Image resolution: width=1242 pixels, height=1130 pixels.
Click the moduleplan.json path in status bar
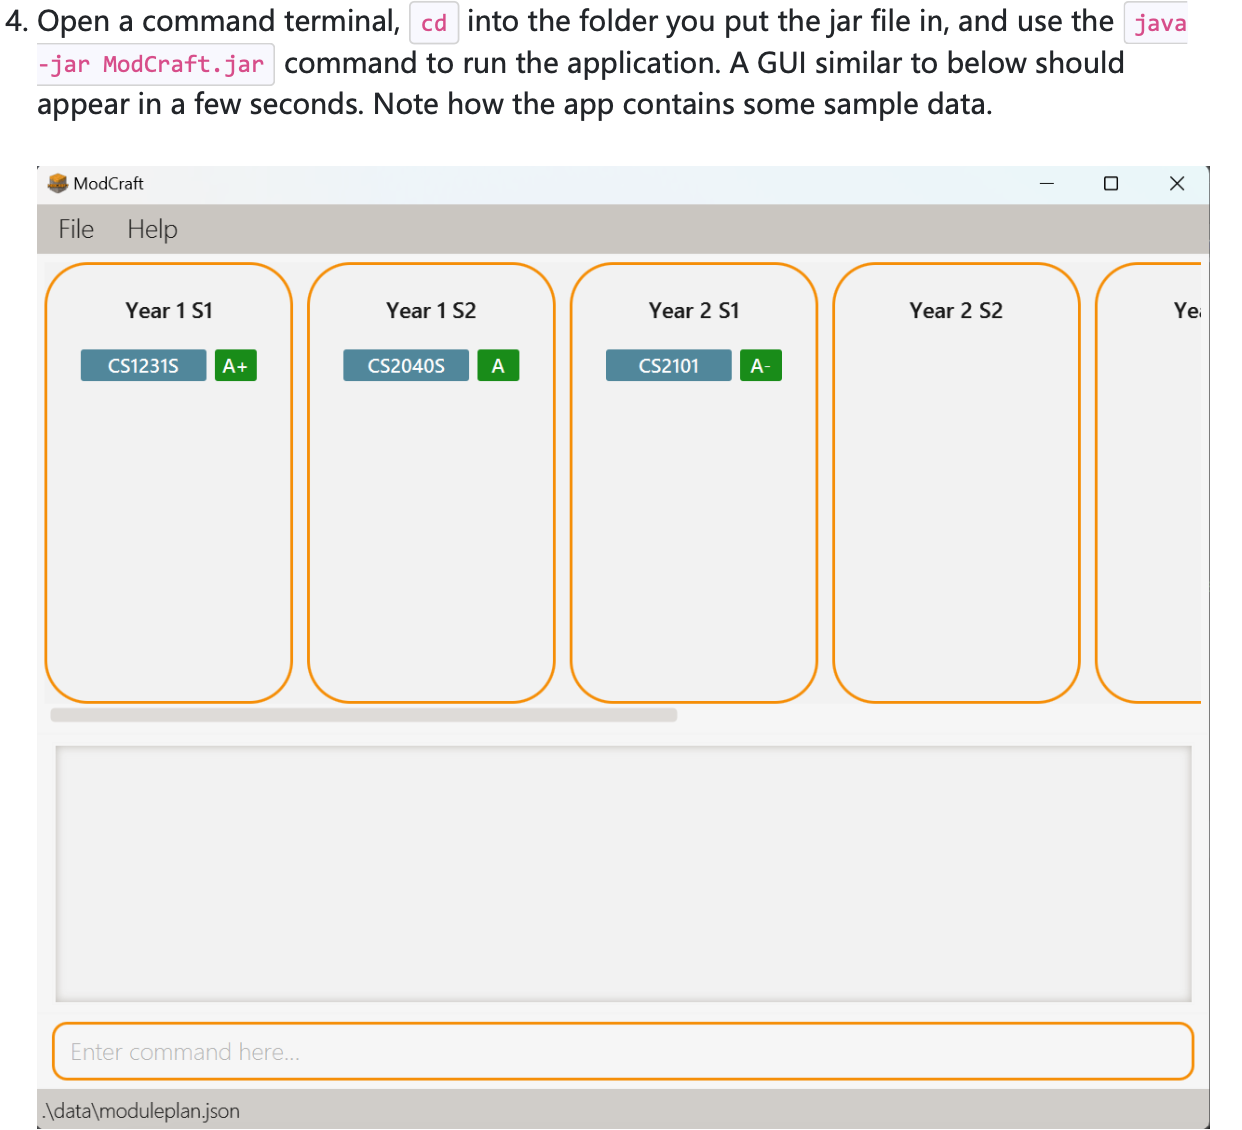tap(140, 1110)
